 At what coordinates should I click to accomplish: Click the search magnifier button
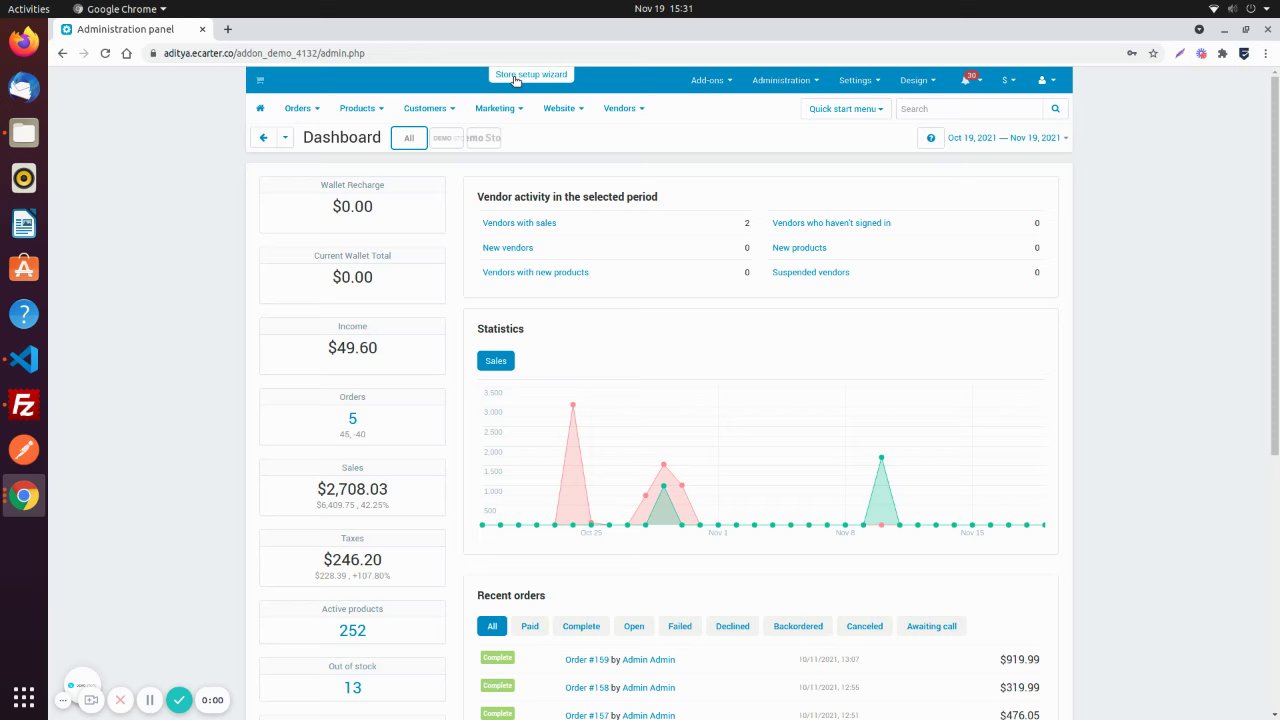click(x=1055, y=109)
